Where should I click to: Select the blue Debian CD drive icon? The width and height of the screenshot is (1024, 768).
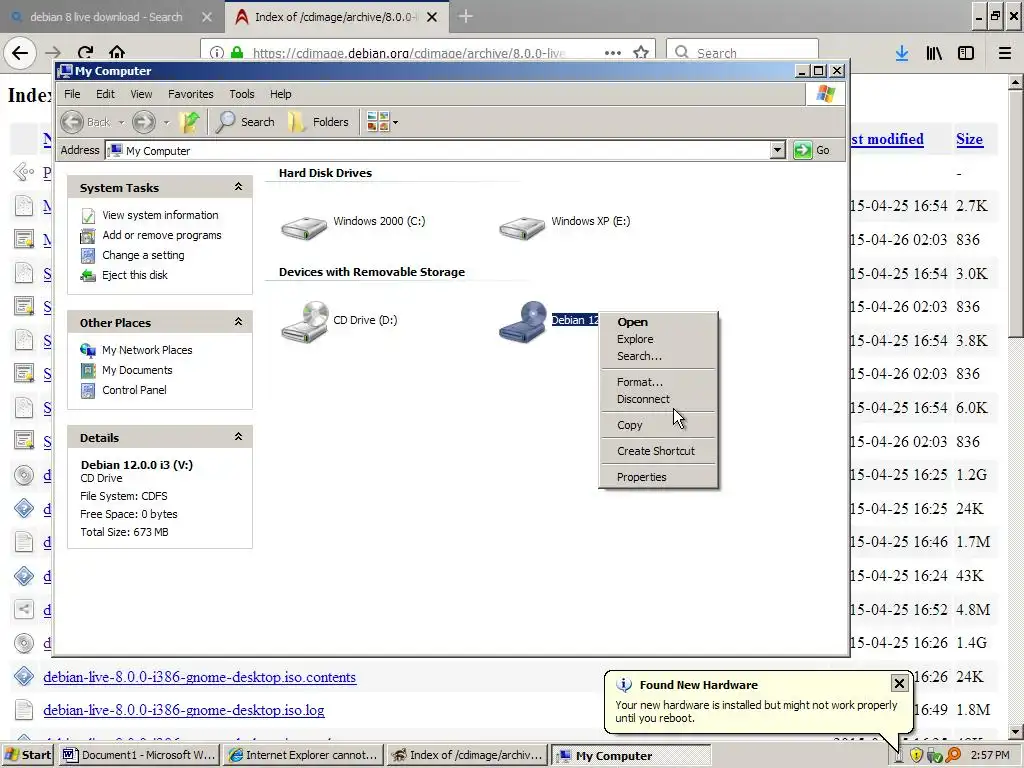click(x=522, y=321)
